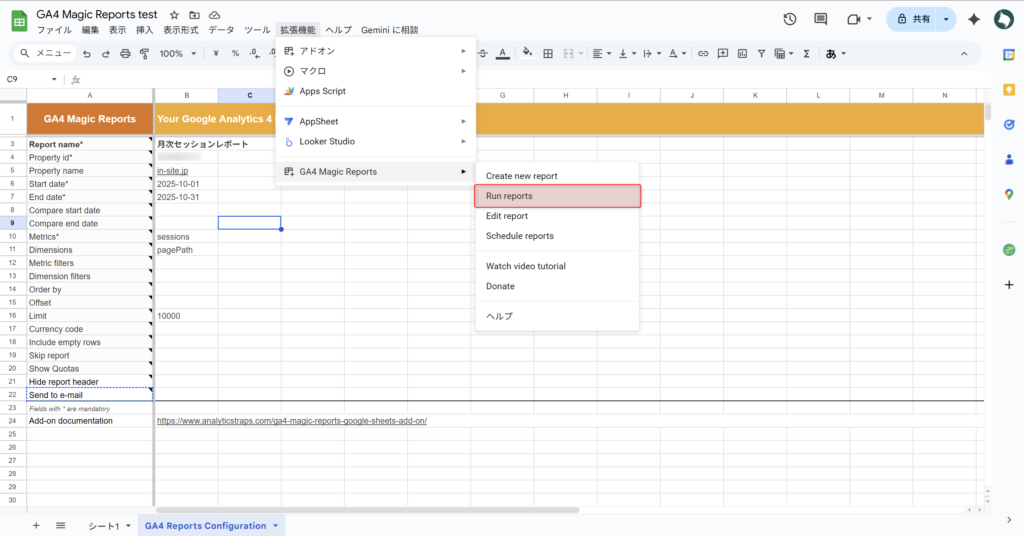Move document using the folder icon
Image resolution: width=1024 pixels, height=536 pixels.
tap(194, 14)
